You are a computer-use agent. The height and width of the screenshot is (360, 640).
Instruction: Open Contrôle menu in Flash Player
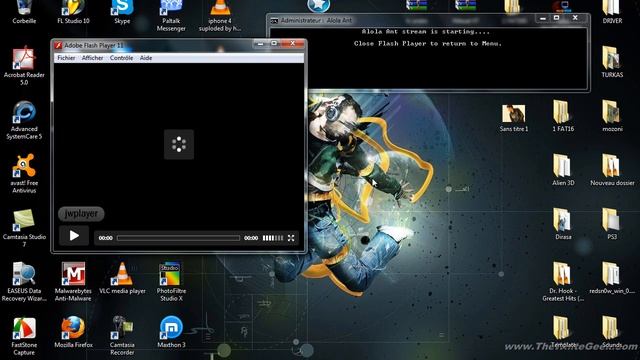click(x=121, y=58)
